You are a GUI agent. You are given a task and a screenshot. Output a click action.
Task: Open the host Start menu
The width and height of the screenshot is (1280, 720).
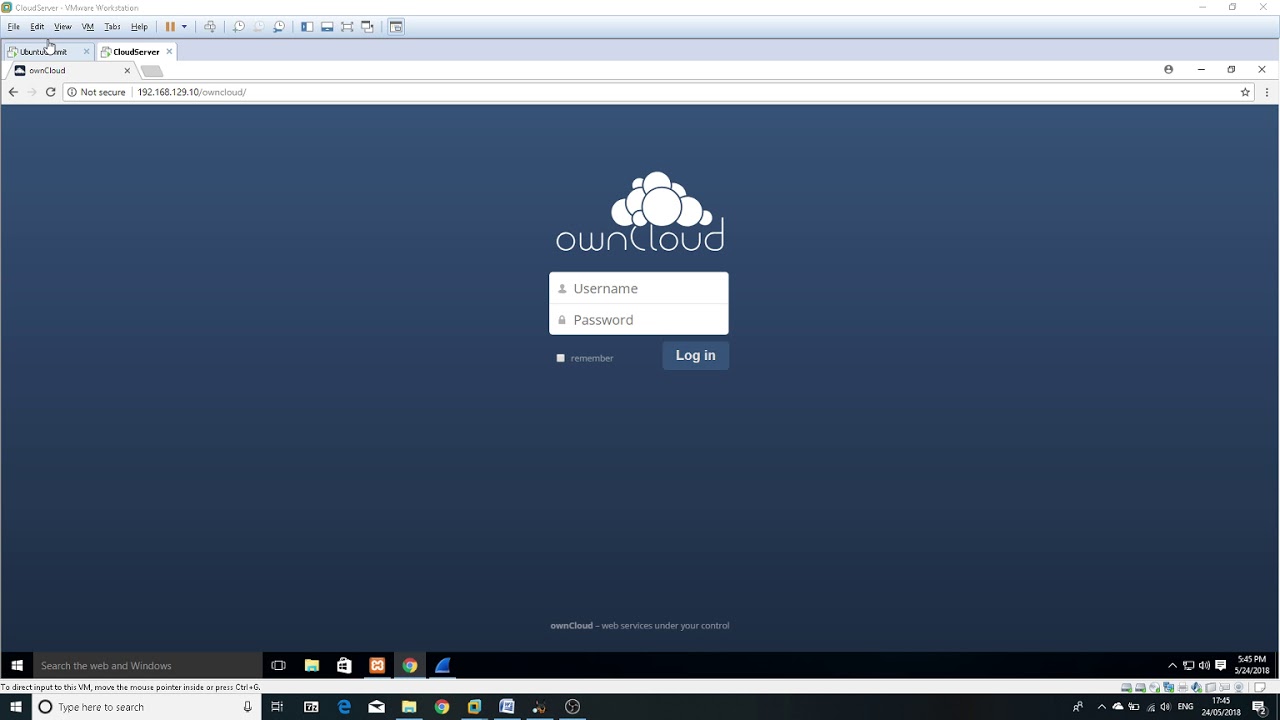(x=16, y=707)
